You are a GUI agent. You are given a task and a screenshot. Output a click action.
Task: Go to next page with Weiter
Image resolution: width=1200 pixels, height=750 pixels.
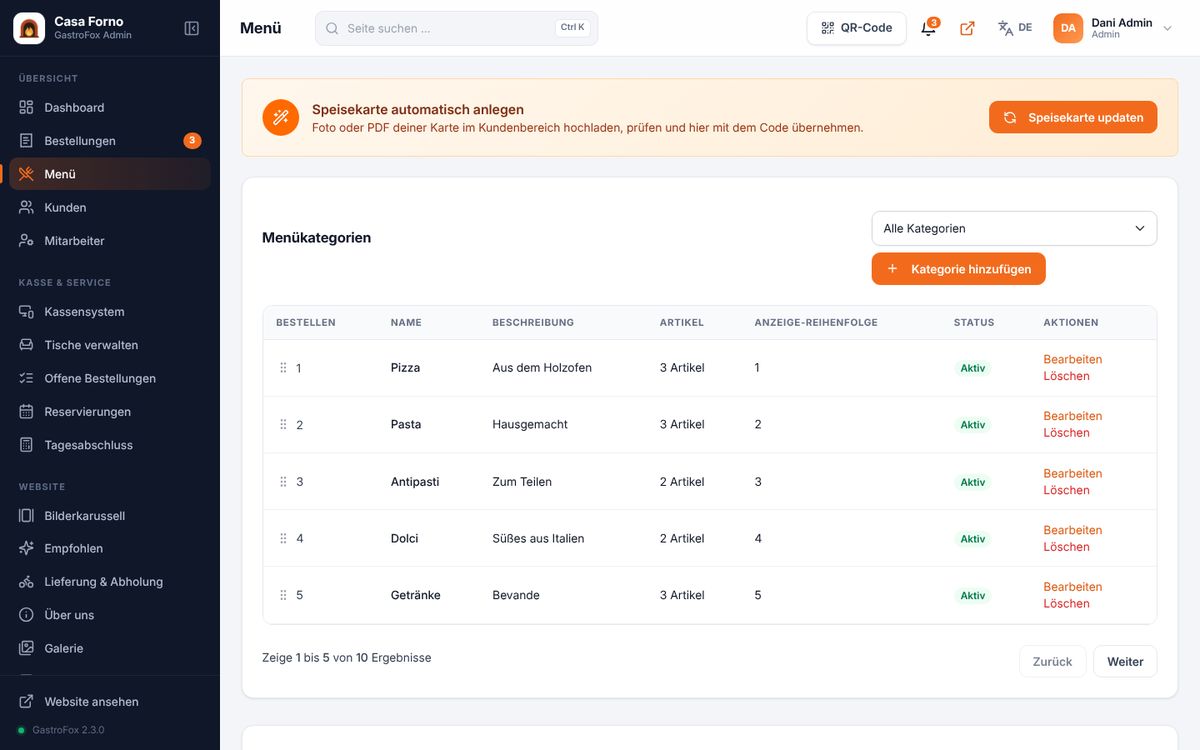click(1125, 662)
